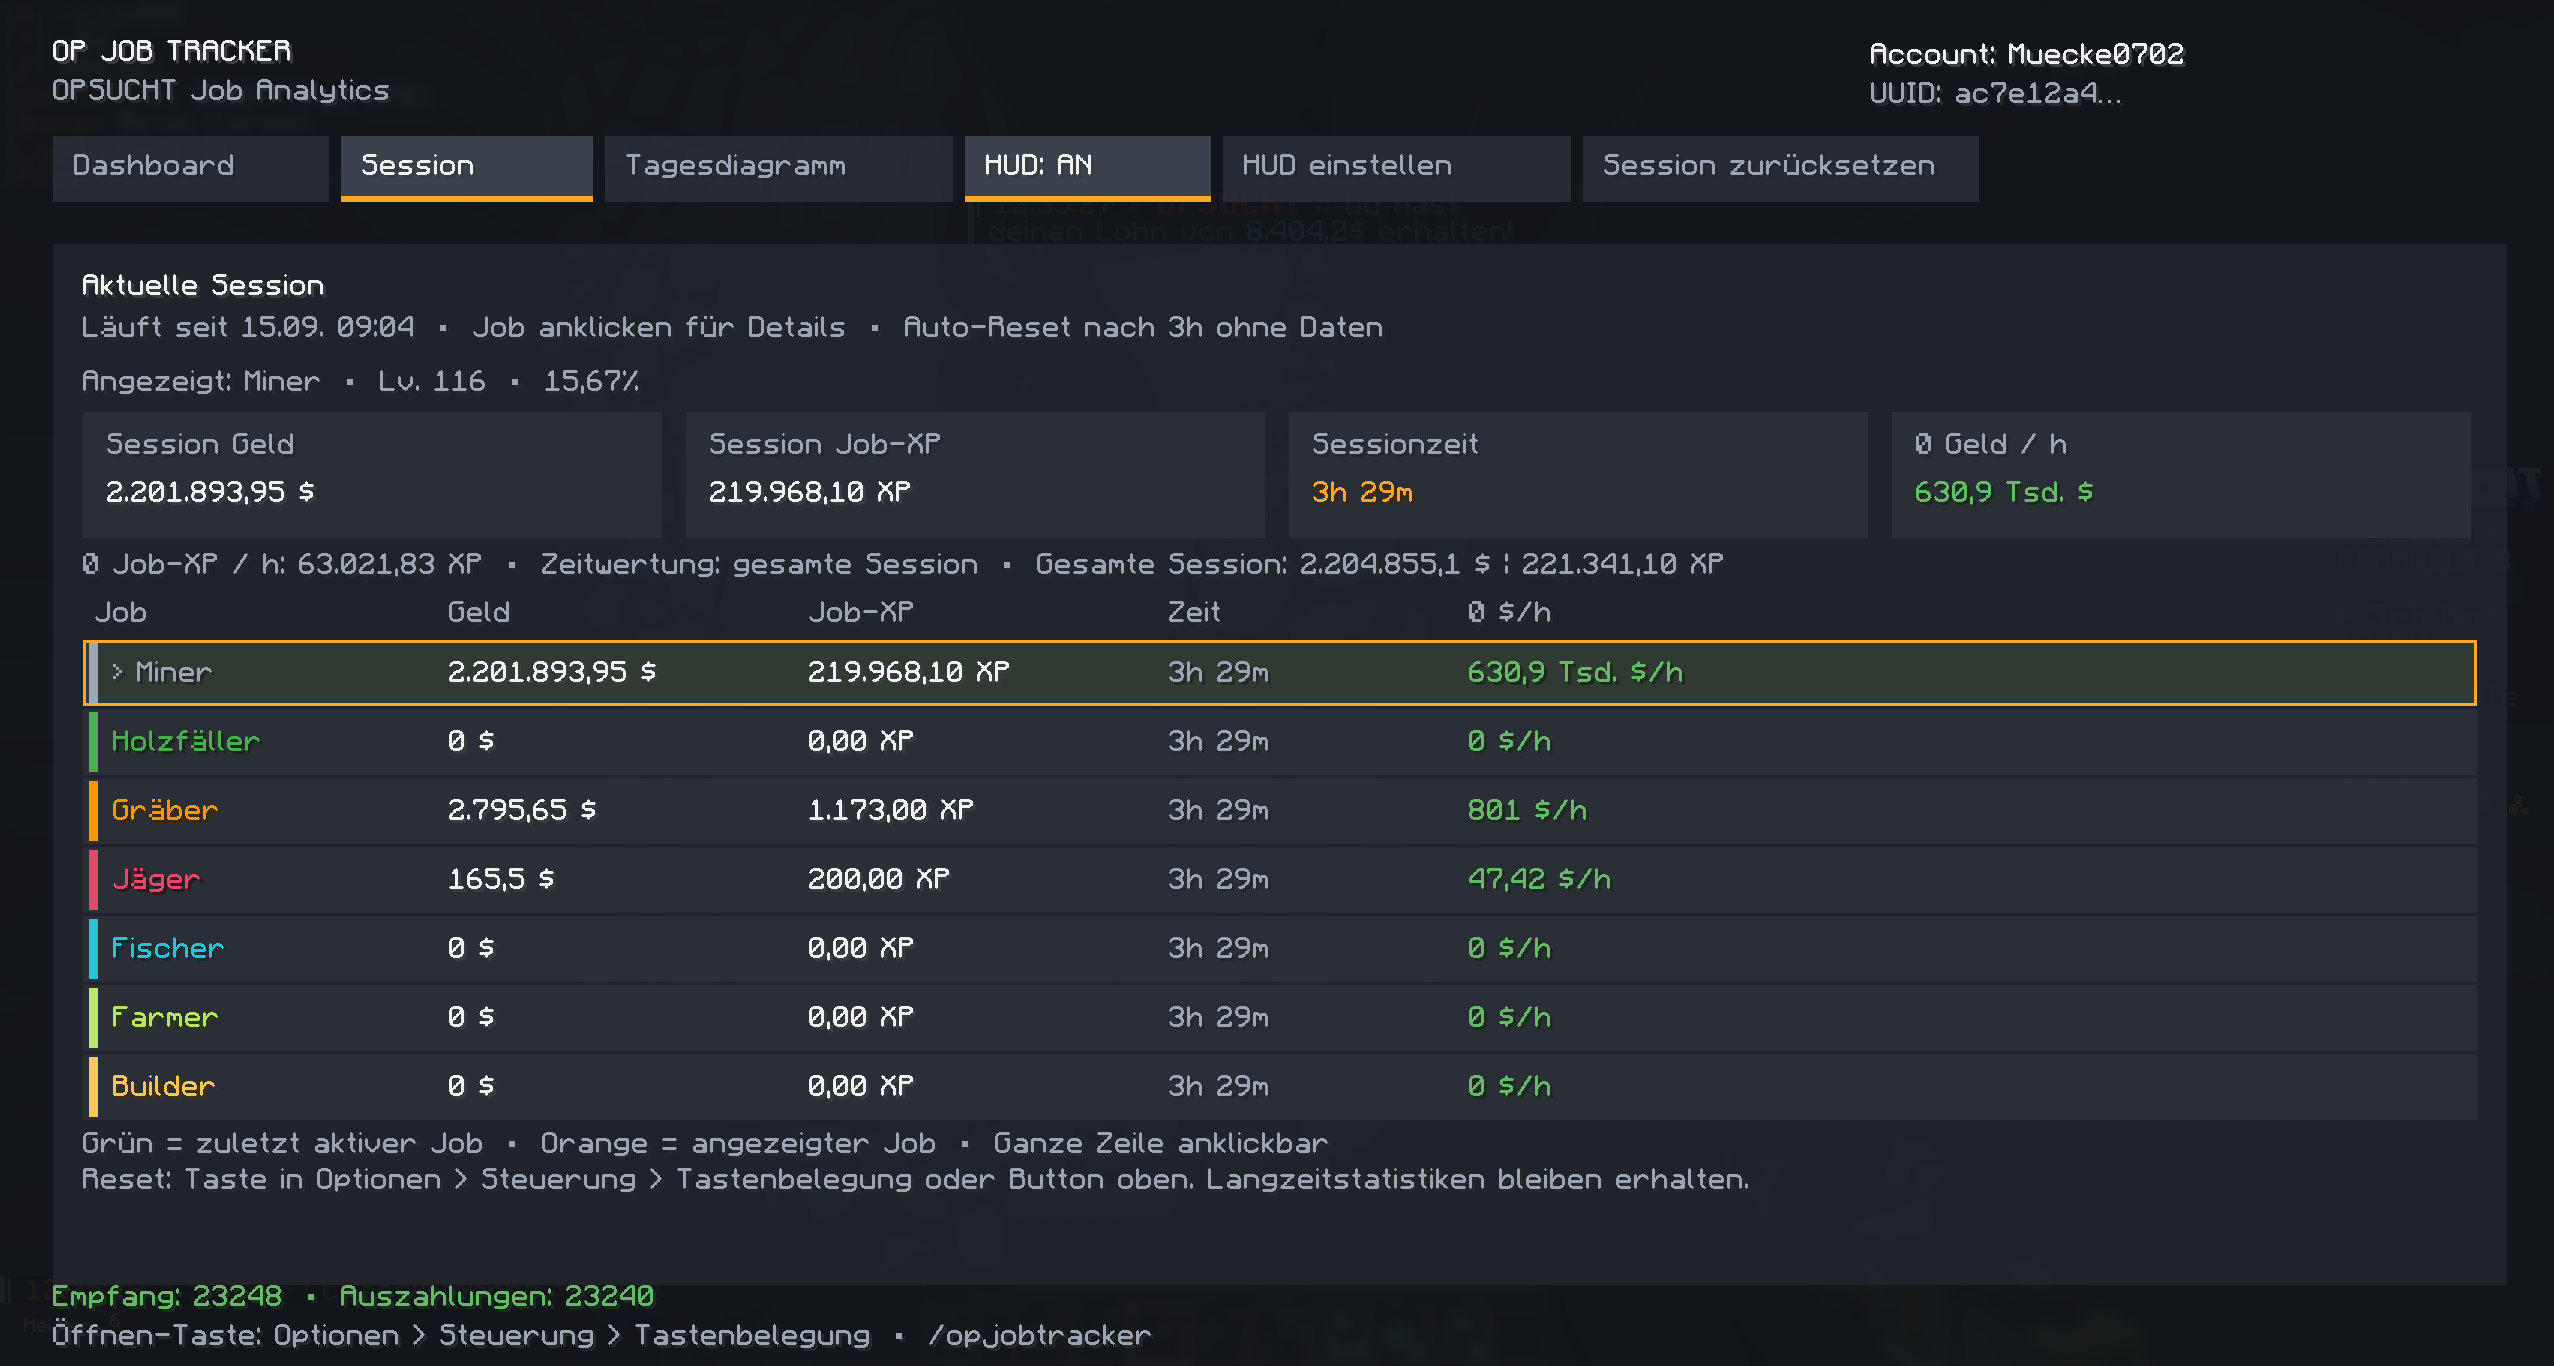This screenshot has width=2554, height=1366.
Task: Click the Session Geld card
Action: 372,475
